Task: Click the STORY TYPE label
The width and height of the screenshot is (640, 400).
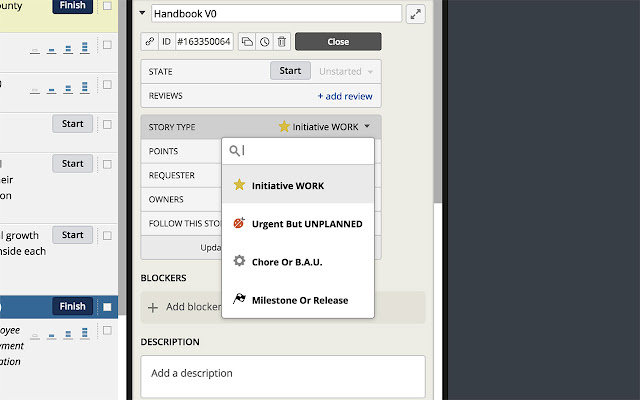Action: 172,127
